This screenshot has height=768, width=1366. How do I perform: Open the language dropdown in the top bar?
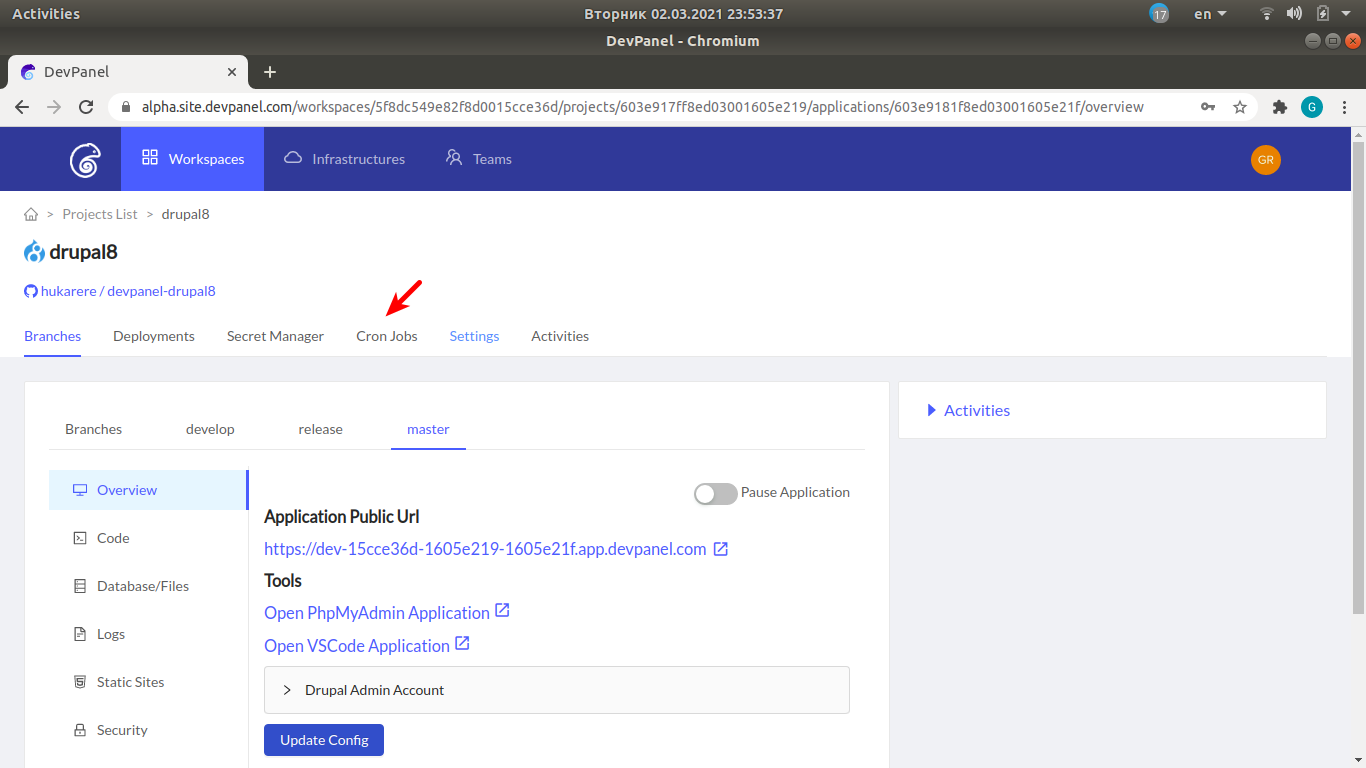click(1208, 13)
